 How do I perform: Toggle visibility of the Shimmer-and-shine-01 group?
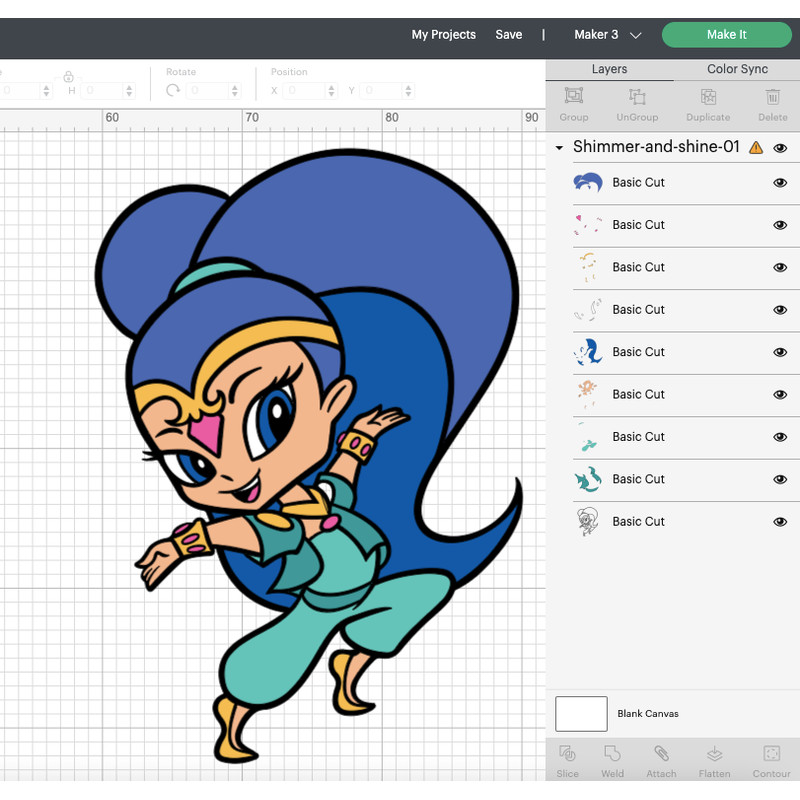[781, 147]
